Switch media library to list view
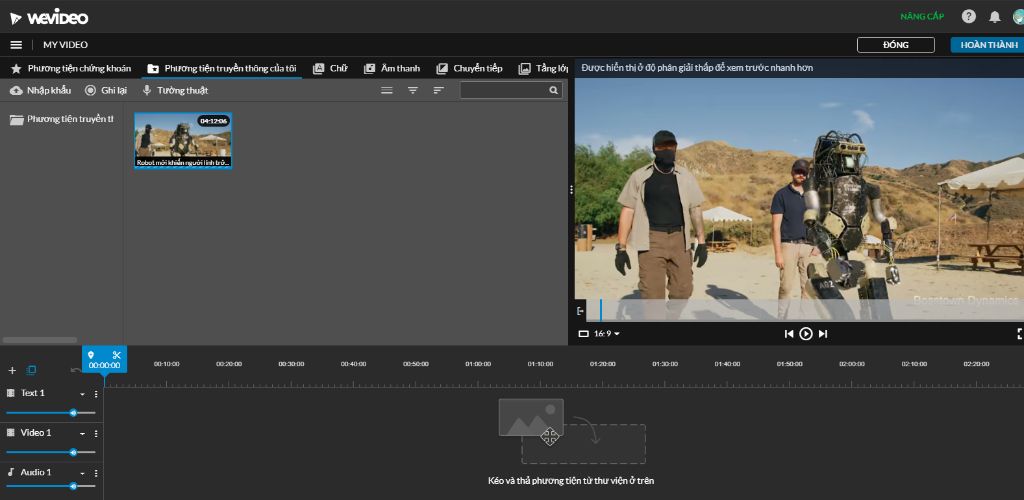 (x=387, y=91)
